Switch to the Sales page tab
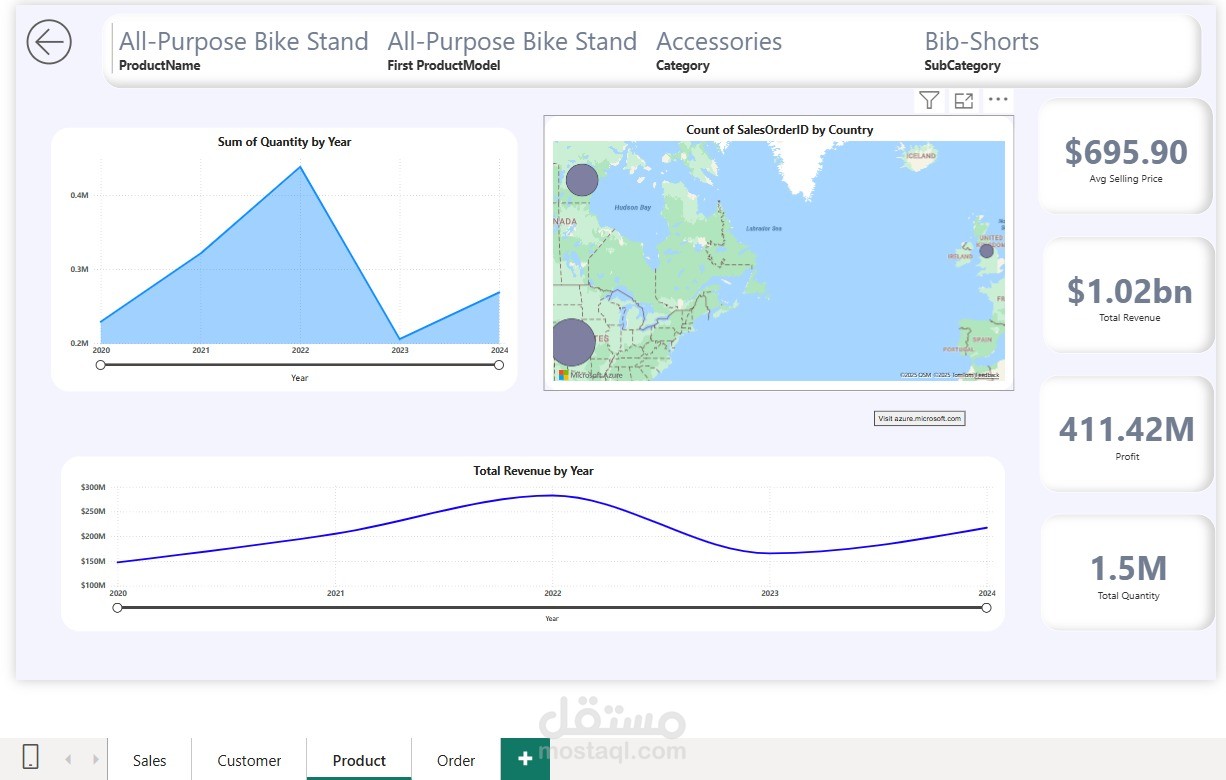The width and height of the screenshot is (1226, 780). click(149, 760)
